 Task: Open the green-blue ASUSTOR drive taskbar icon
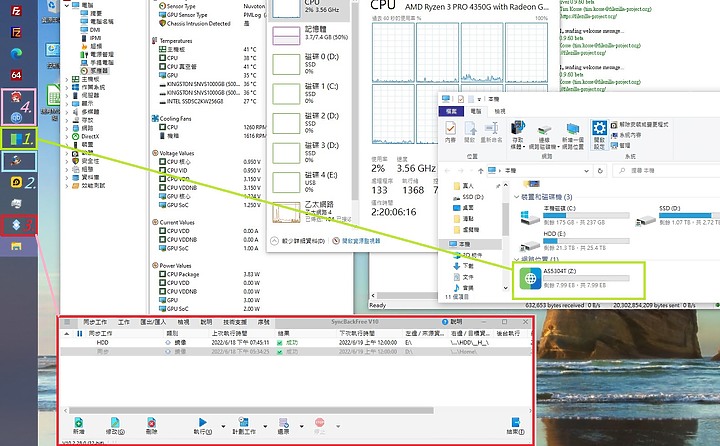pyautogui.click(x=16, y=139)
